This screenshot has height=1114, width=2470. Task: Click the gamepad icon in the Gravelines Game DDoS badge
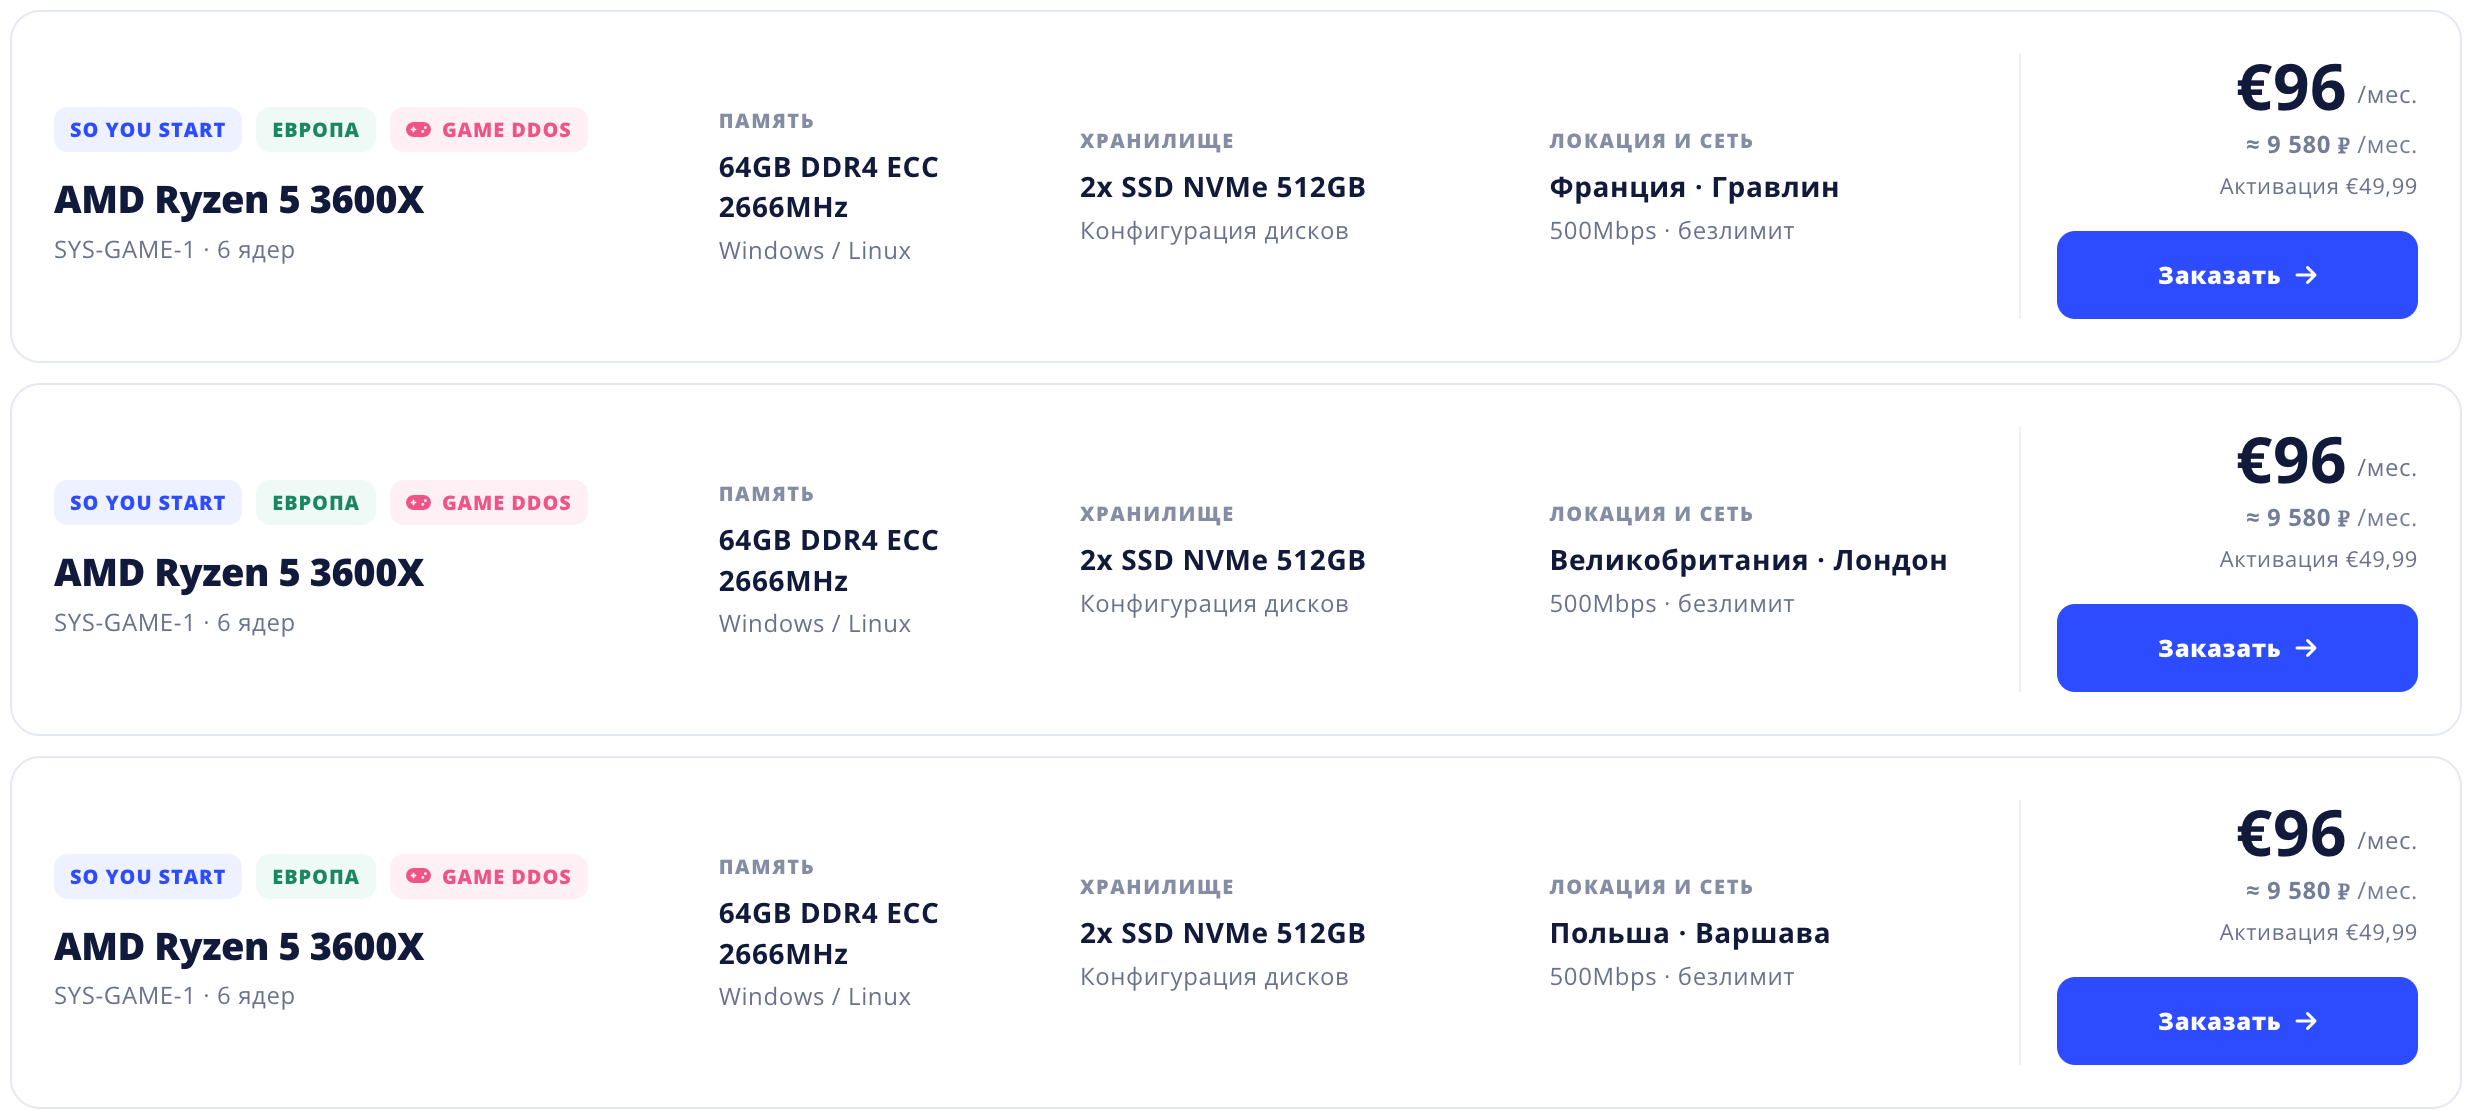click(418, 130)
